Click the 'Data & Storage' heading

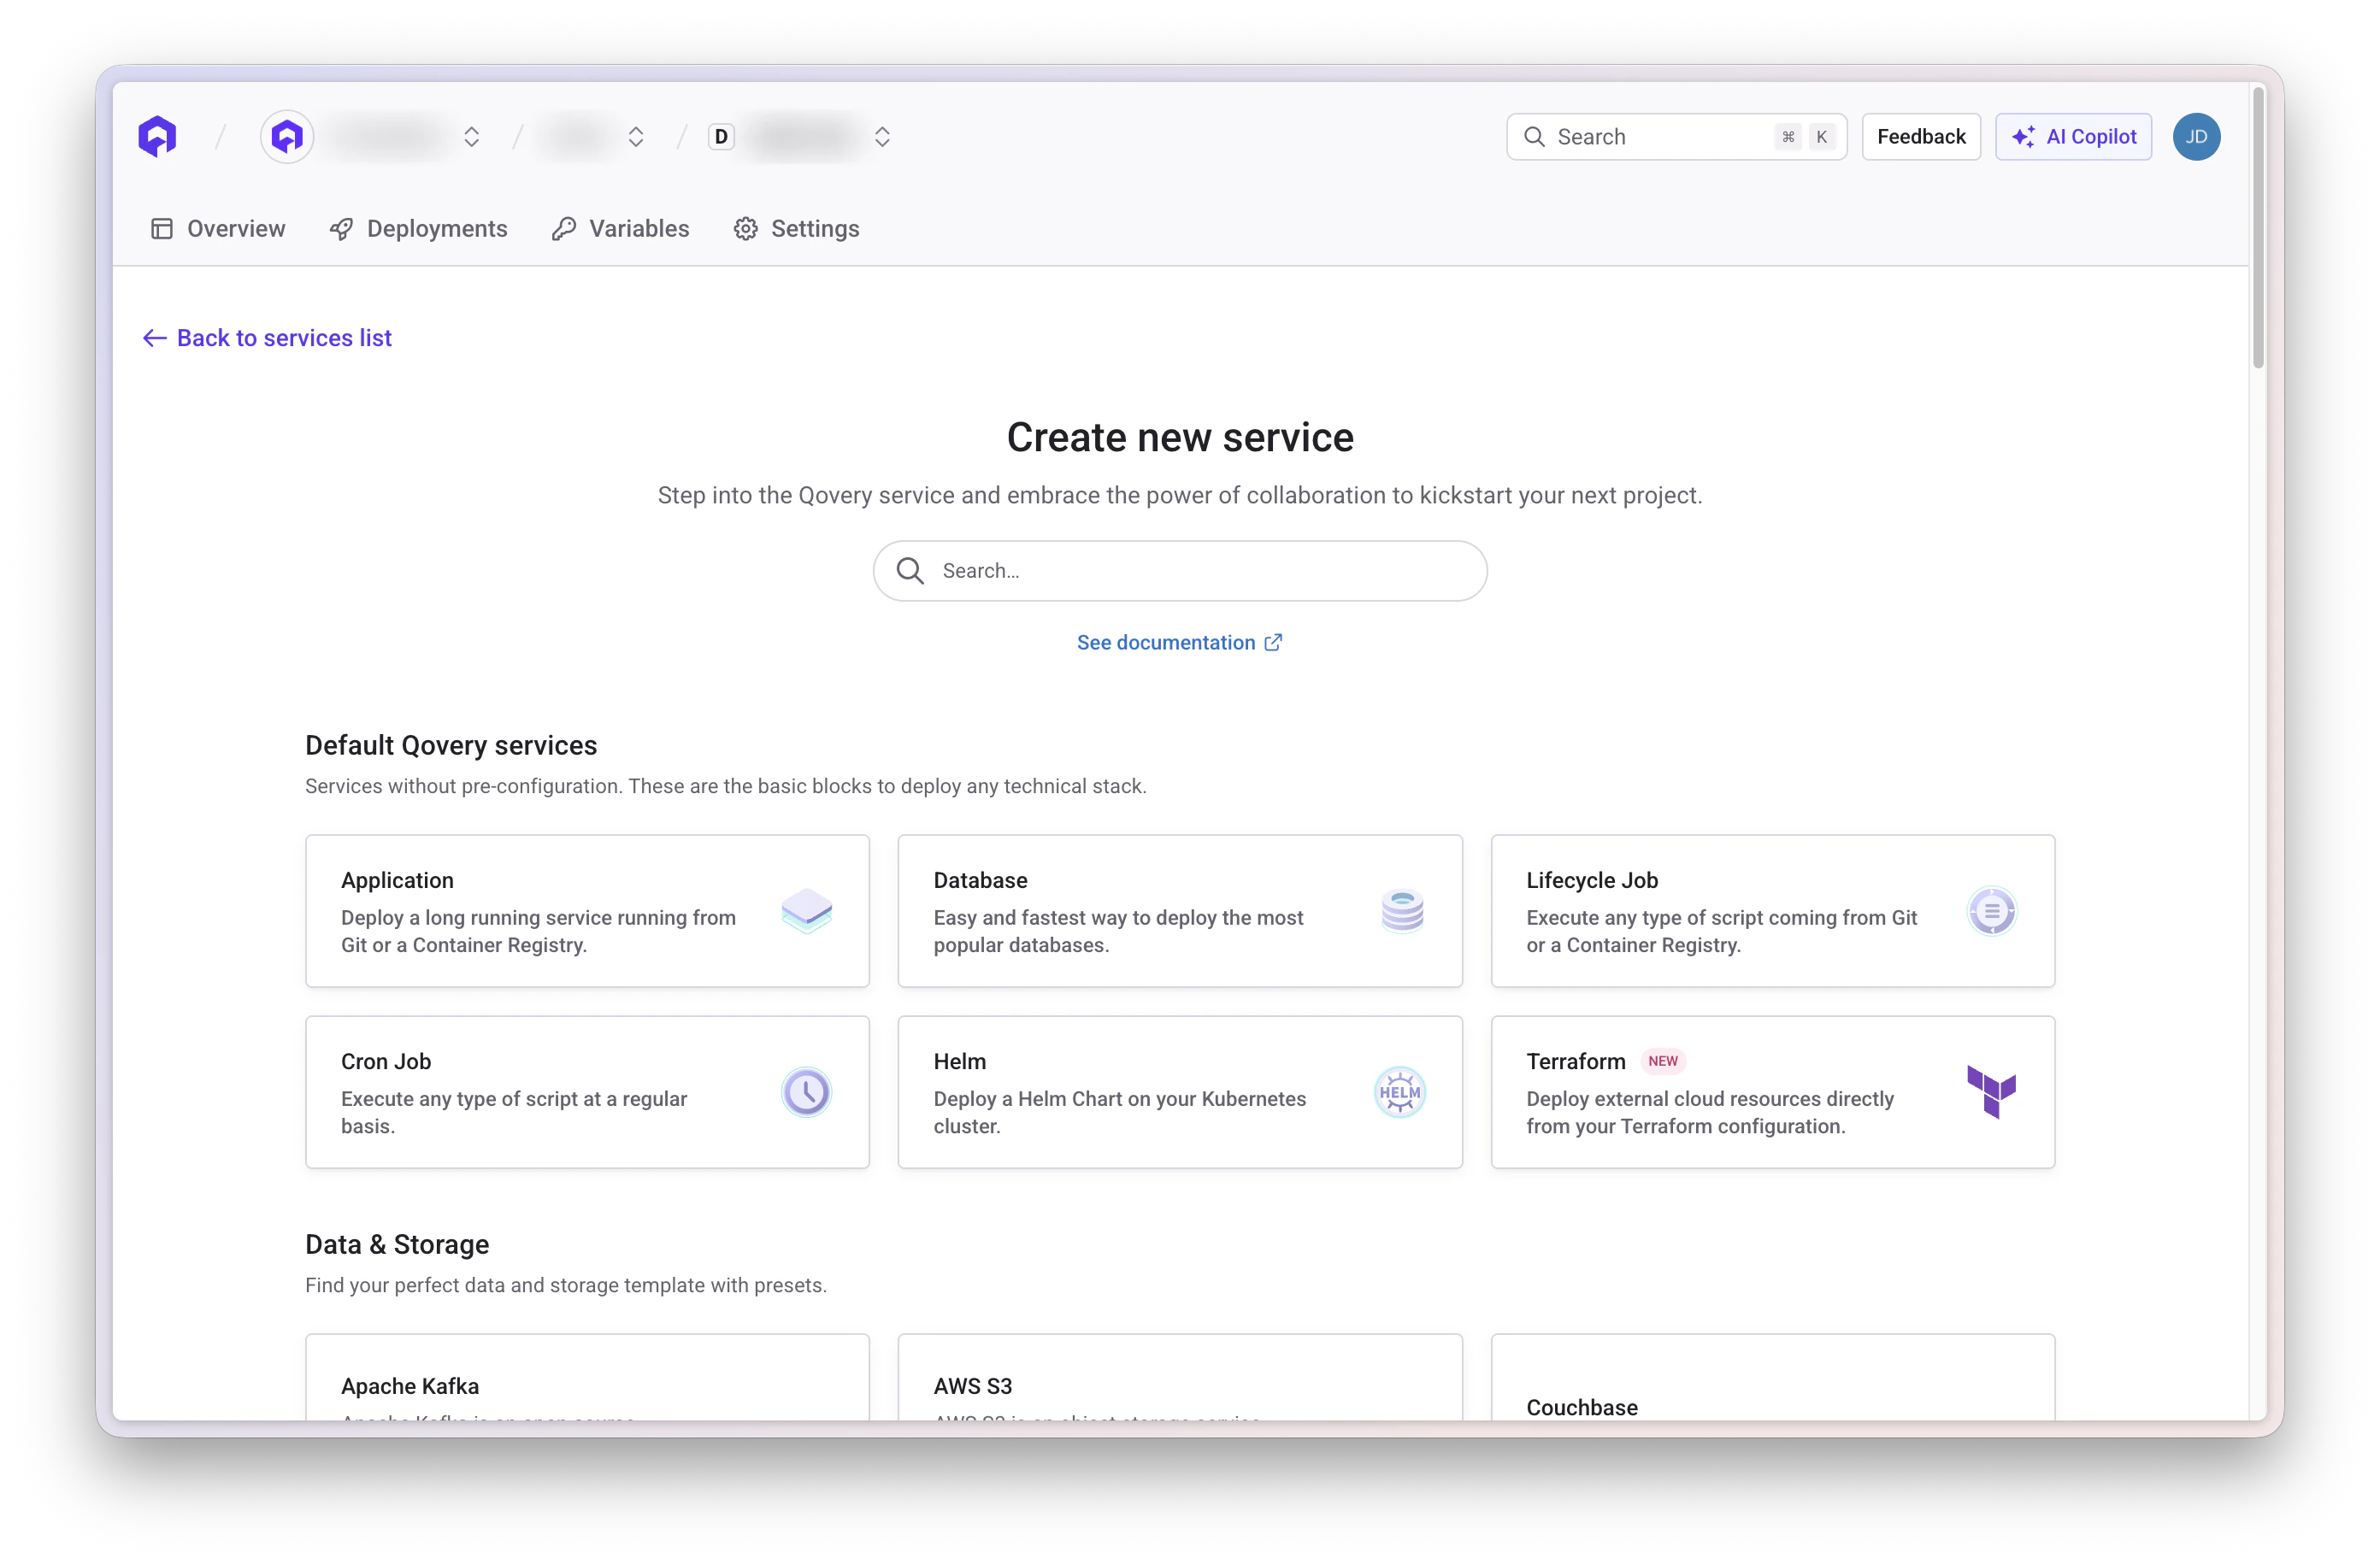pyautogui.click(x=397, y=1244)
